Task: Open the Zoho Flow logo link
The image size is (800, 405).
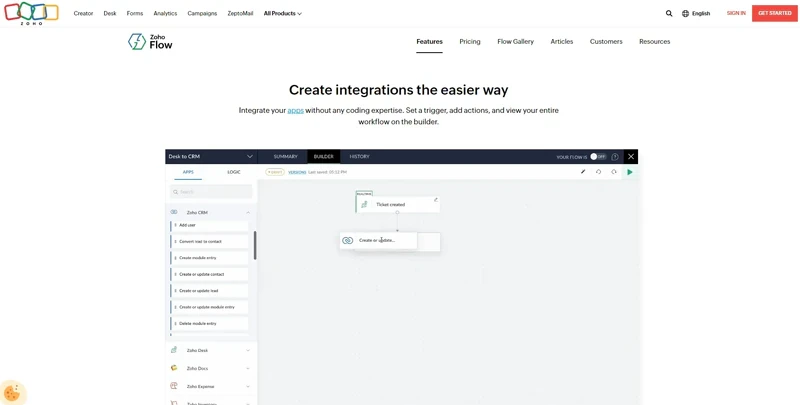Action: pos(150,41)
